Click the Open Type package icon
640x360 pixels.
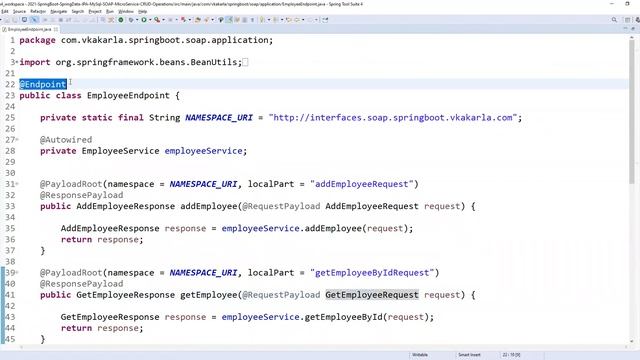tap(198, 20)
